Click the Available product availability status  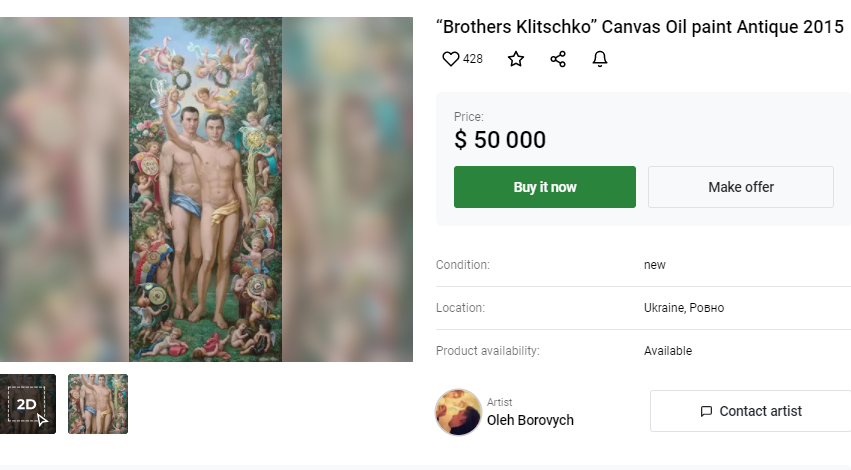point(667,351)
